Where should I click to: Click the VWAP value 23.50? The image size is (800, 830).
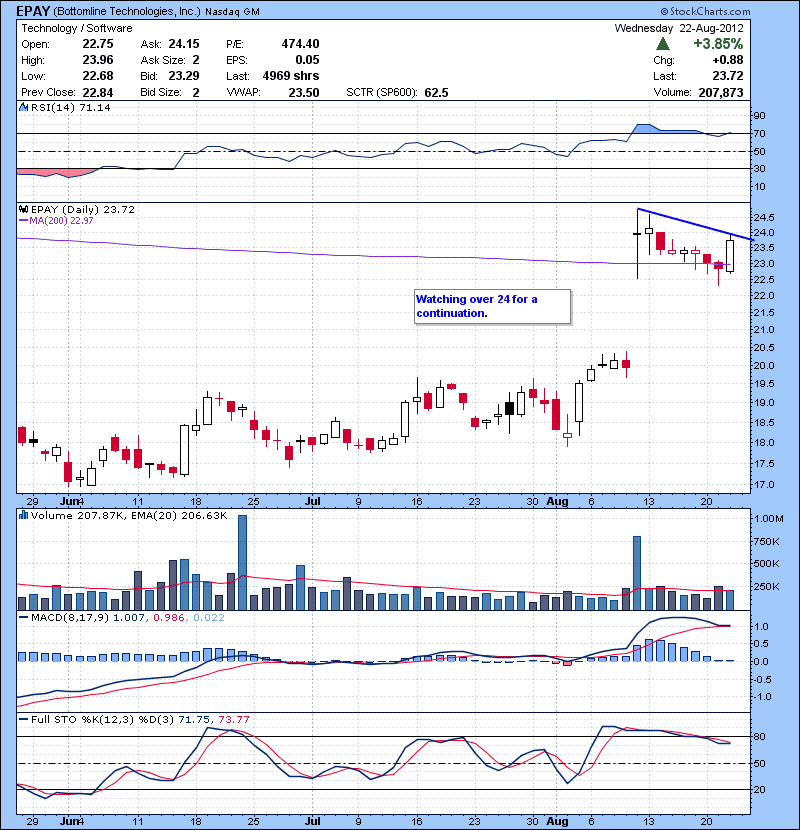[303, 93]
